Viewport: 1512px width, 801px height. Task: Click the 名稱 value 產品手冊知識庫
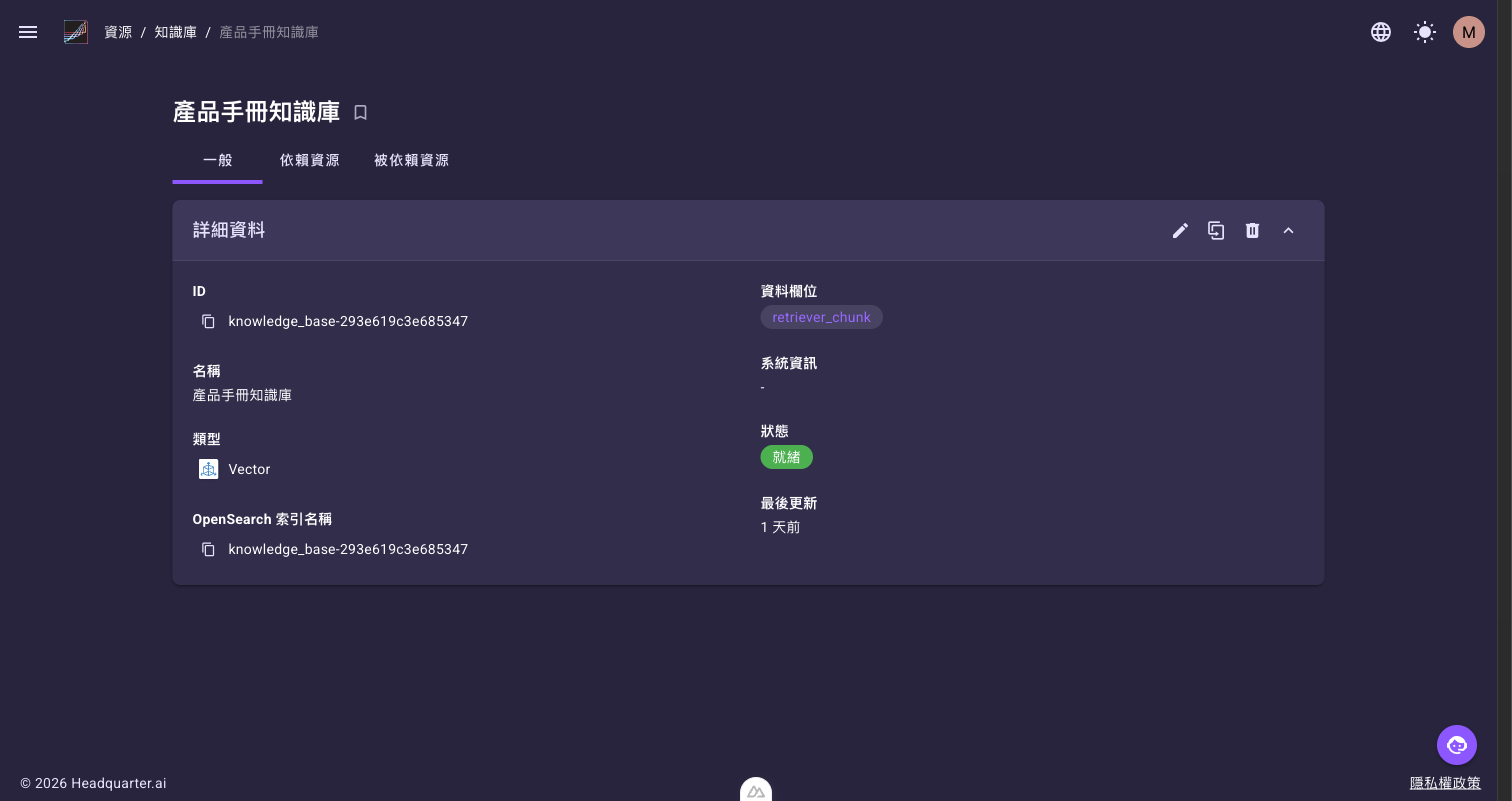[x=242, y=395]
